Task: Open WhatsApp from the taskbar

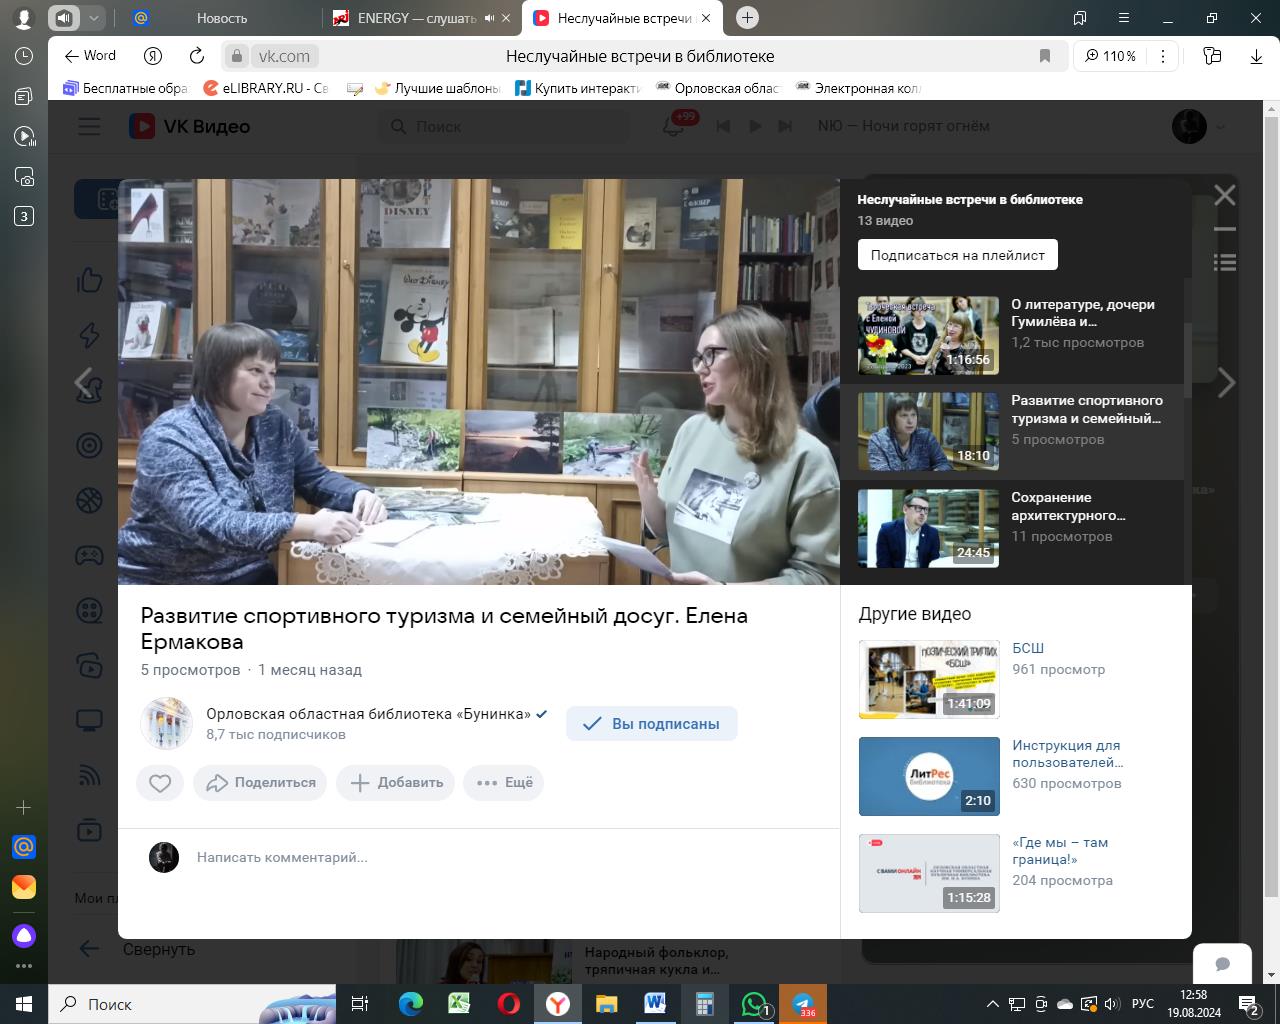Action: point(753,1004)
